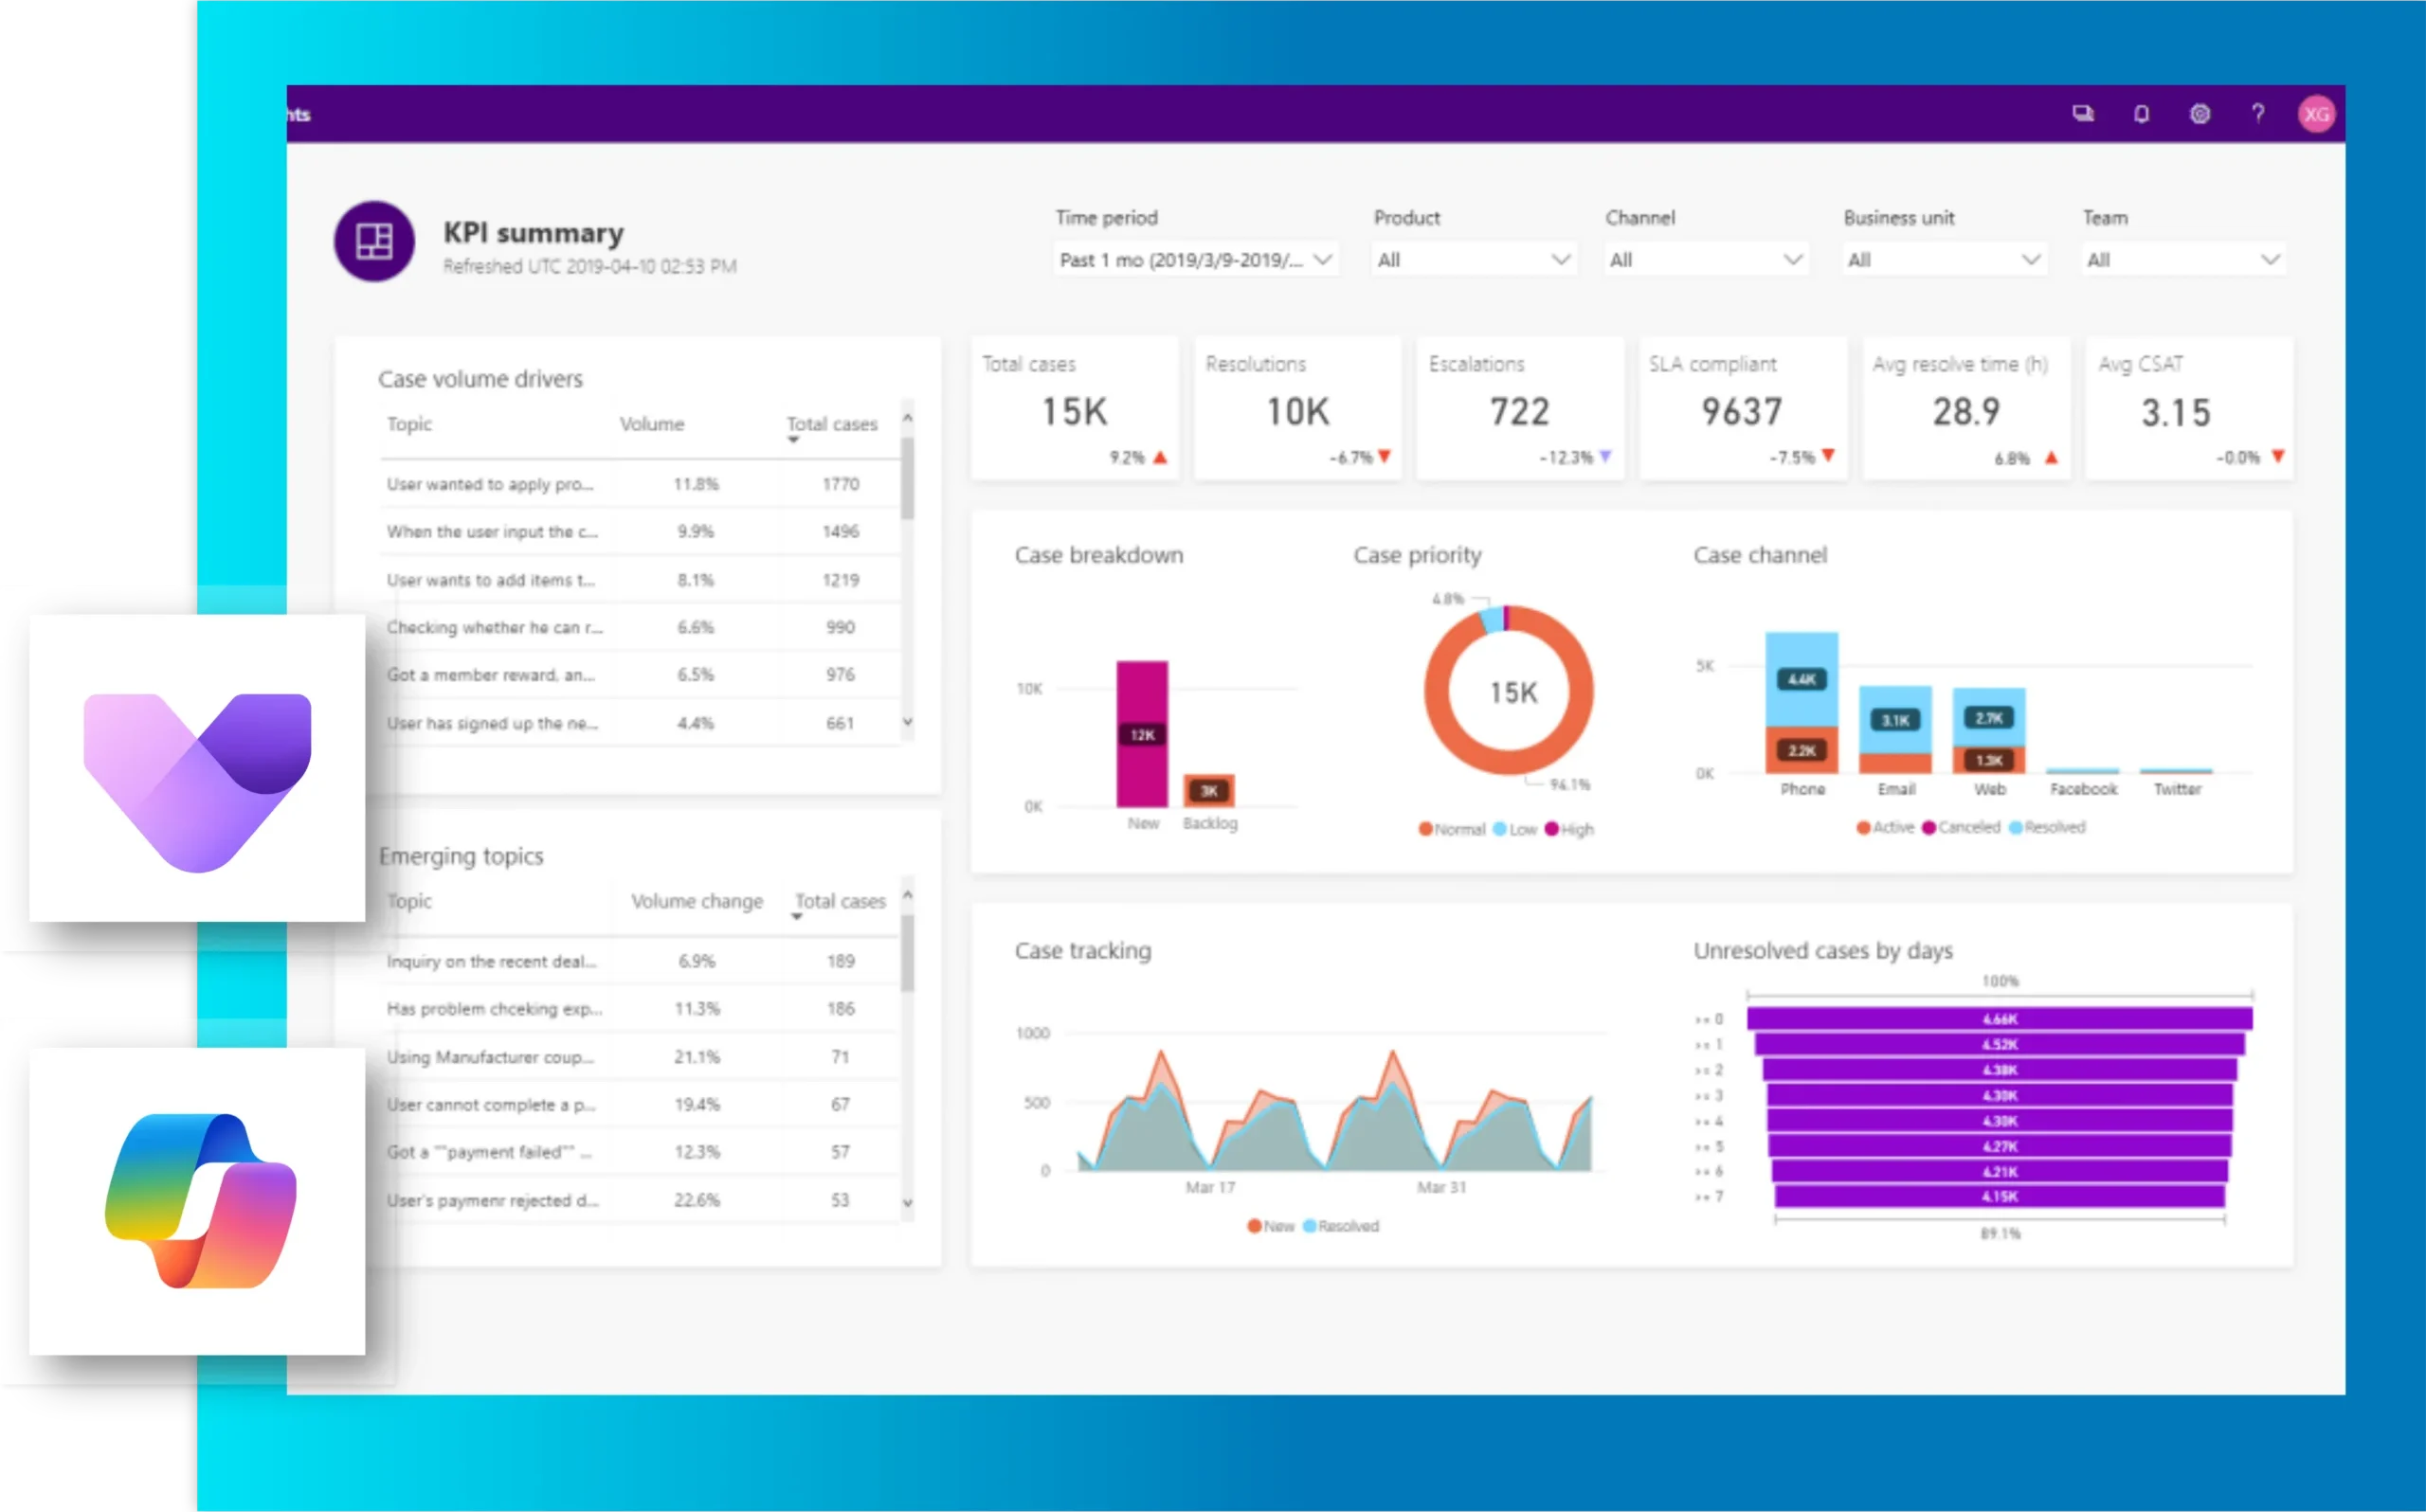Viewport: 2426px width, 1512px height.
Task: Click the 4.15K funnel bar for day 7
Action: pyautogui.click(x=2000, y=1196)
